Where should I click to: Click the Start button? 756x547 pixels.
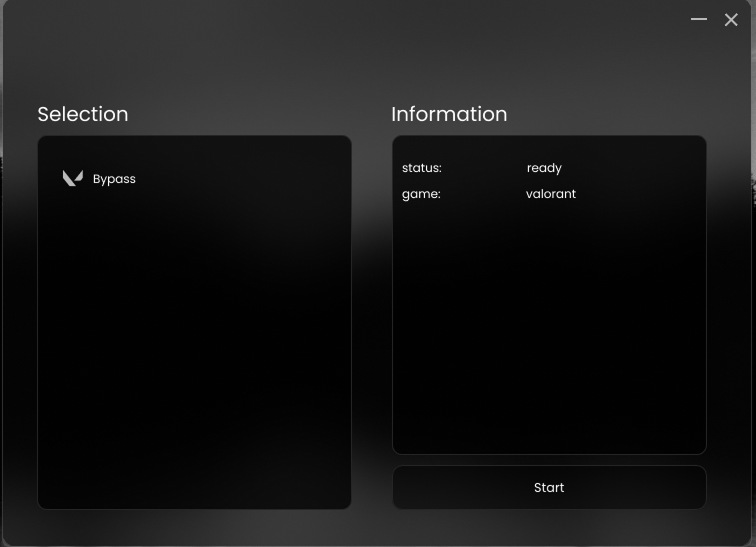click(549, 487)
